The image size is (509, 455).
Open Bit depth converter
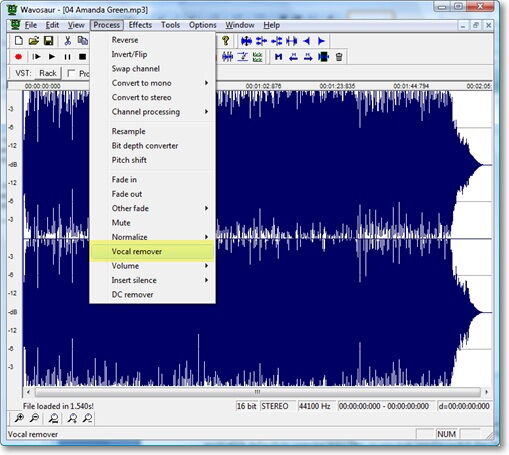point(153,146)
